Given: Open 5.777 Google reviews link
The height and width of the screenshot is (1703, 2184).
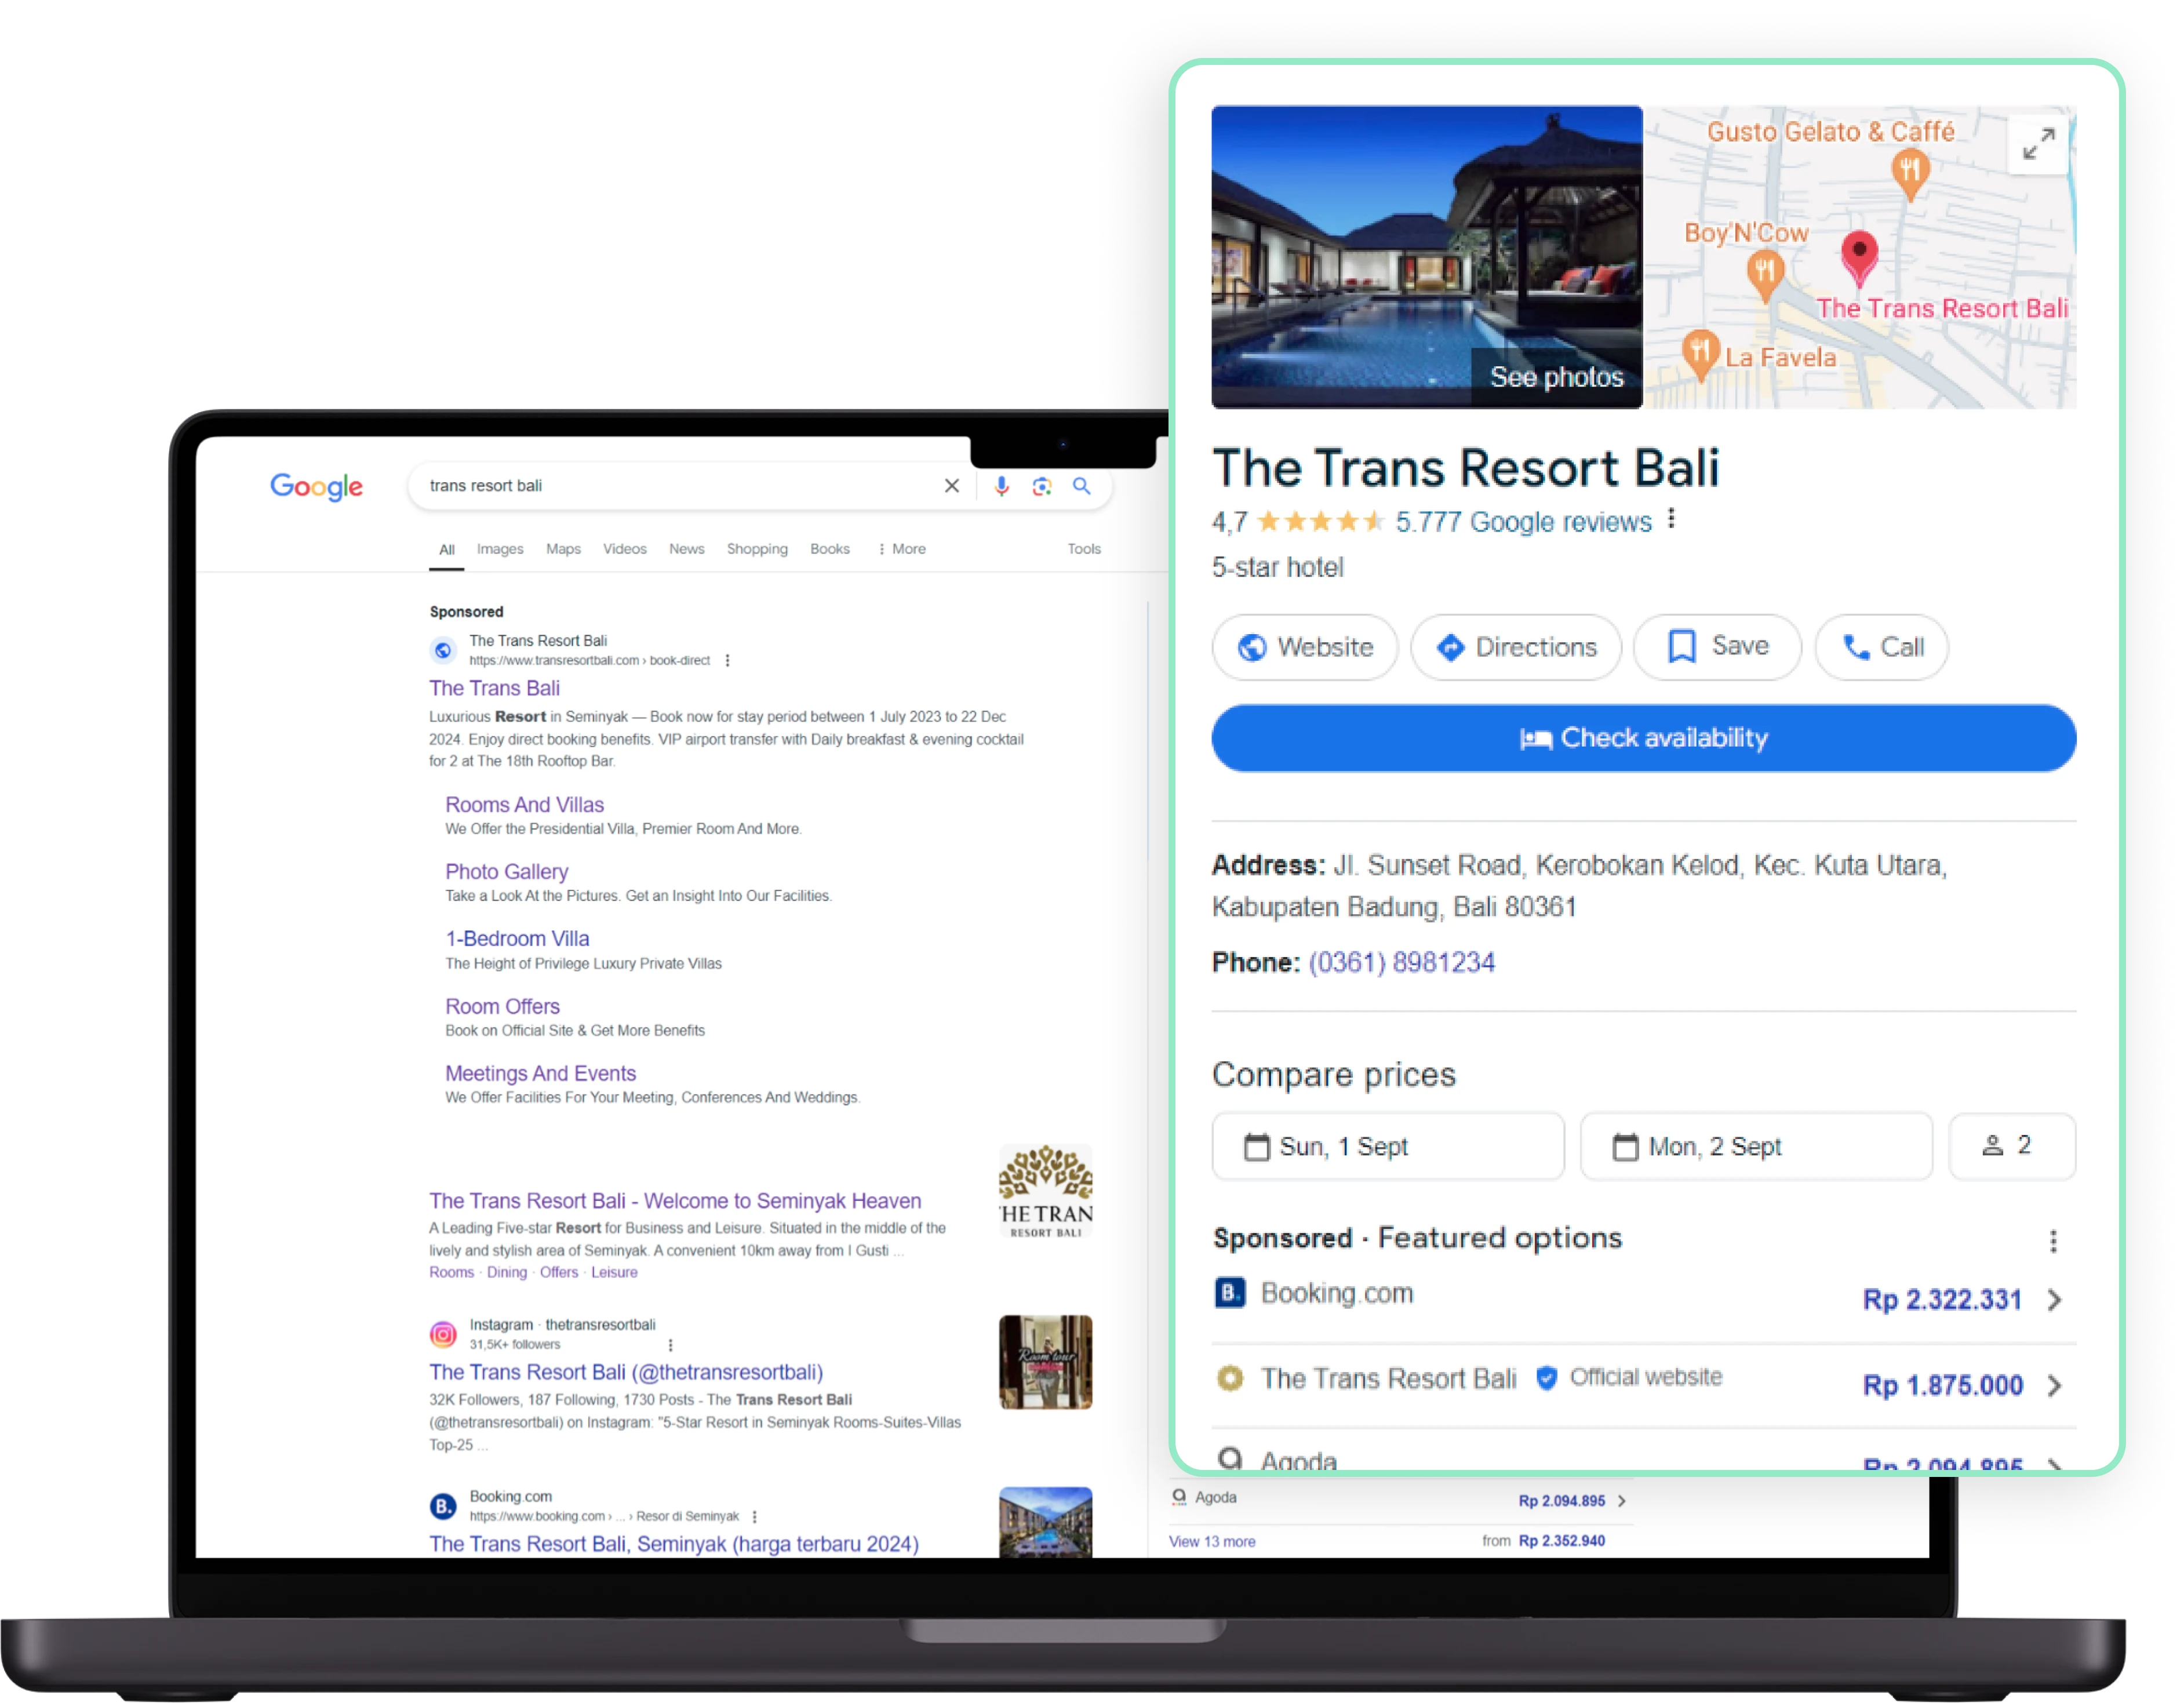Looking at the screenshot, I should click(1523, 522).
